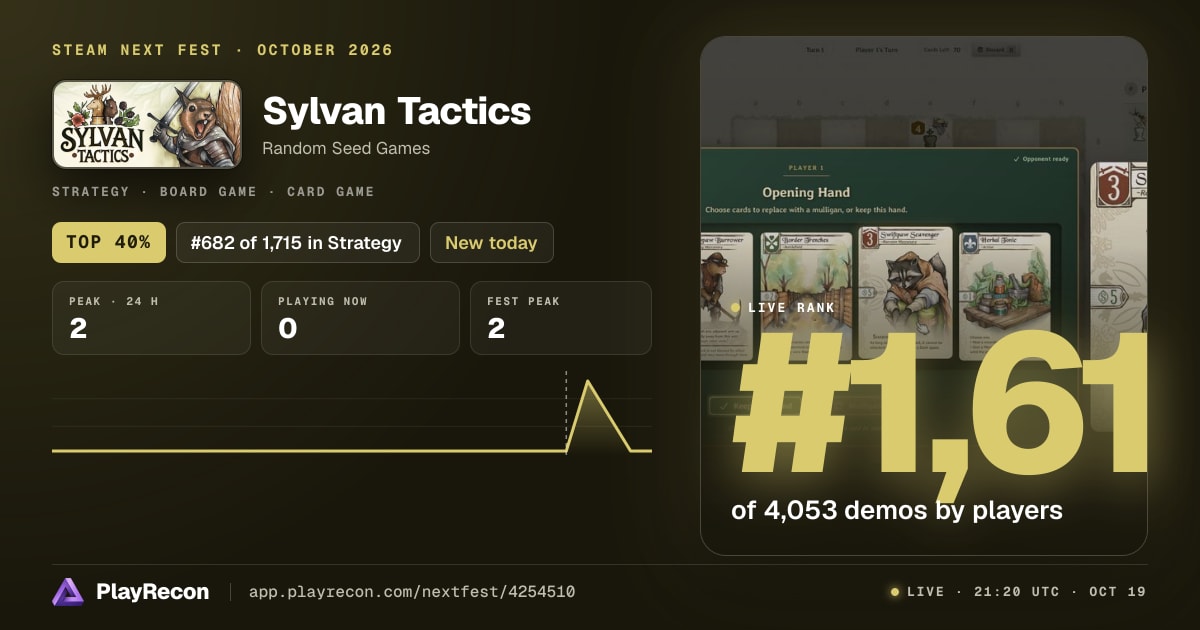The width and height of the screenshot is (1200, 630).
Task: Click the yellow dot beside 'LIVE RANK'
Action: [736, 307]
